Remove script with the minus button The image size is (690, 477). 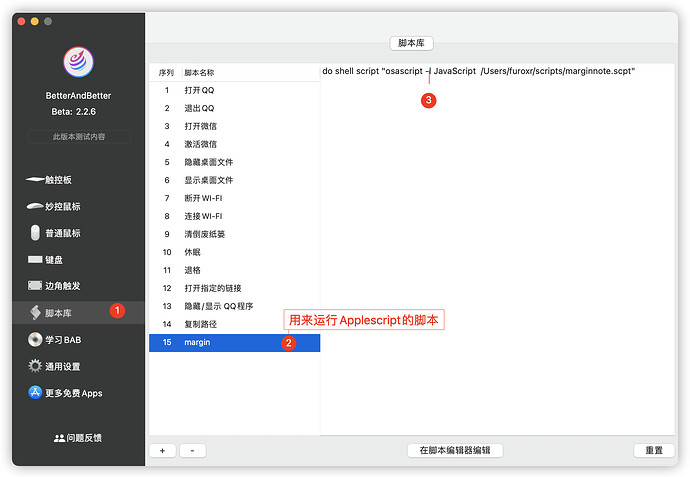(192, 451)
